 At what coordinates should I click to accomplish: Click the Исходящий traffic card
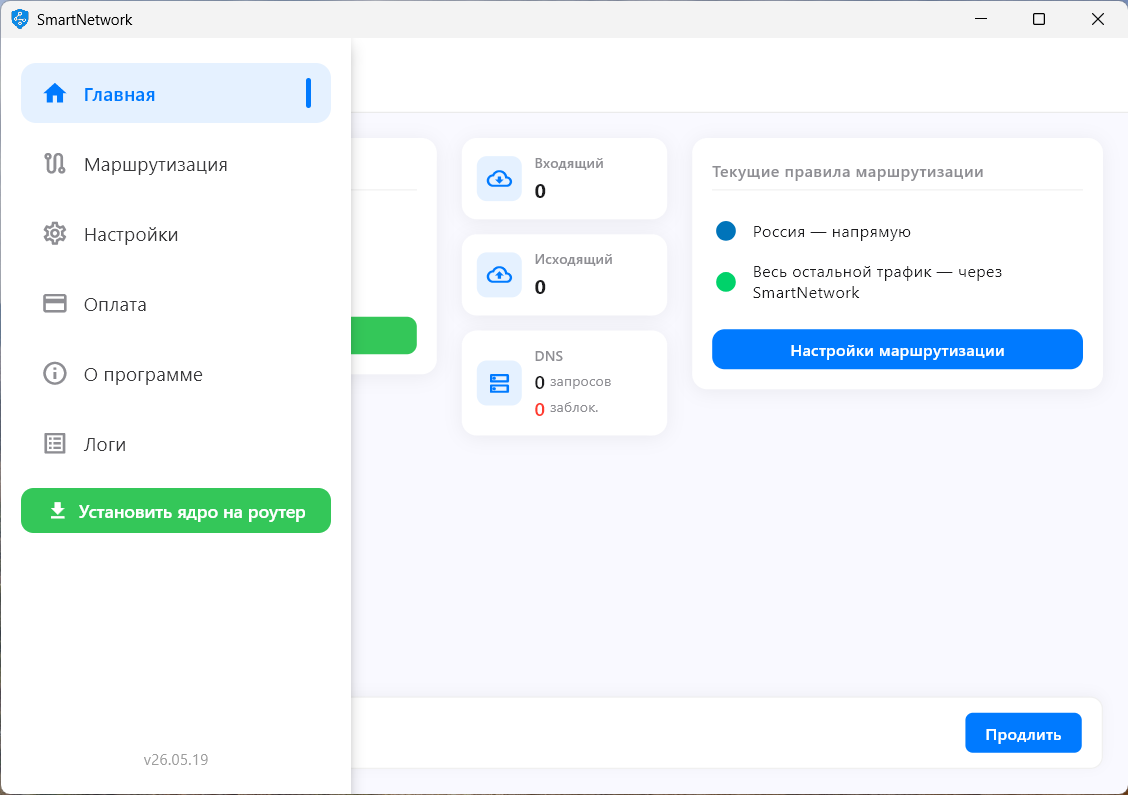564,274
